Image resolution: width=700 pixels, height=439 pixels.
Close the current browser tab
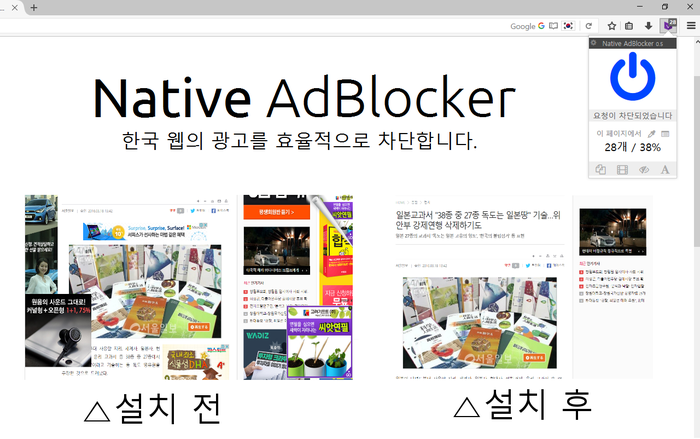click(x=15, y=8)
